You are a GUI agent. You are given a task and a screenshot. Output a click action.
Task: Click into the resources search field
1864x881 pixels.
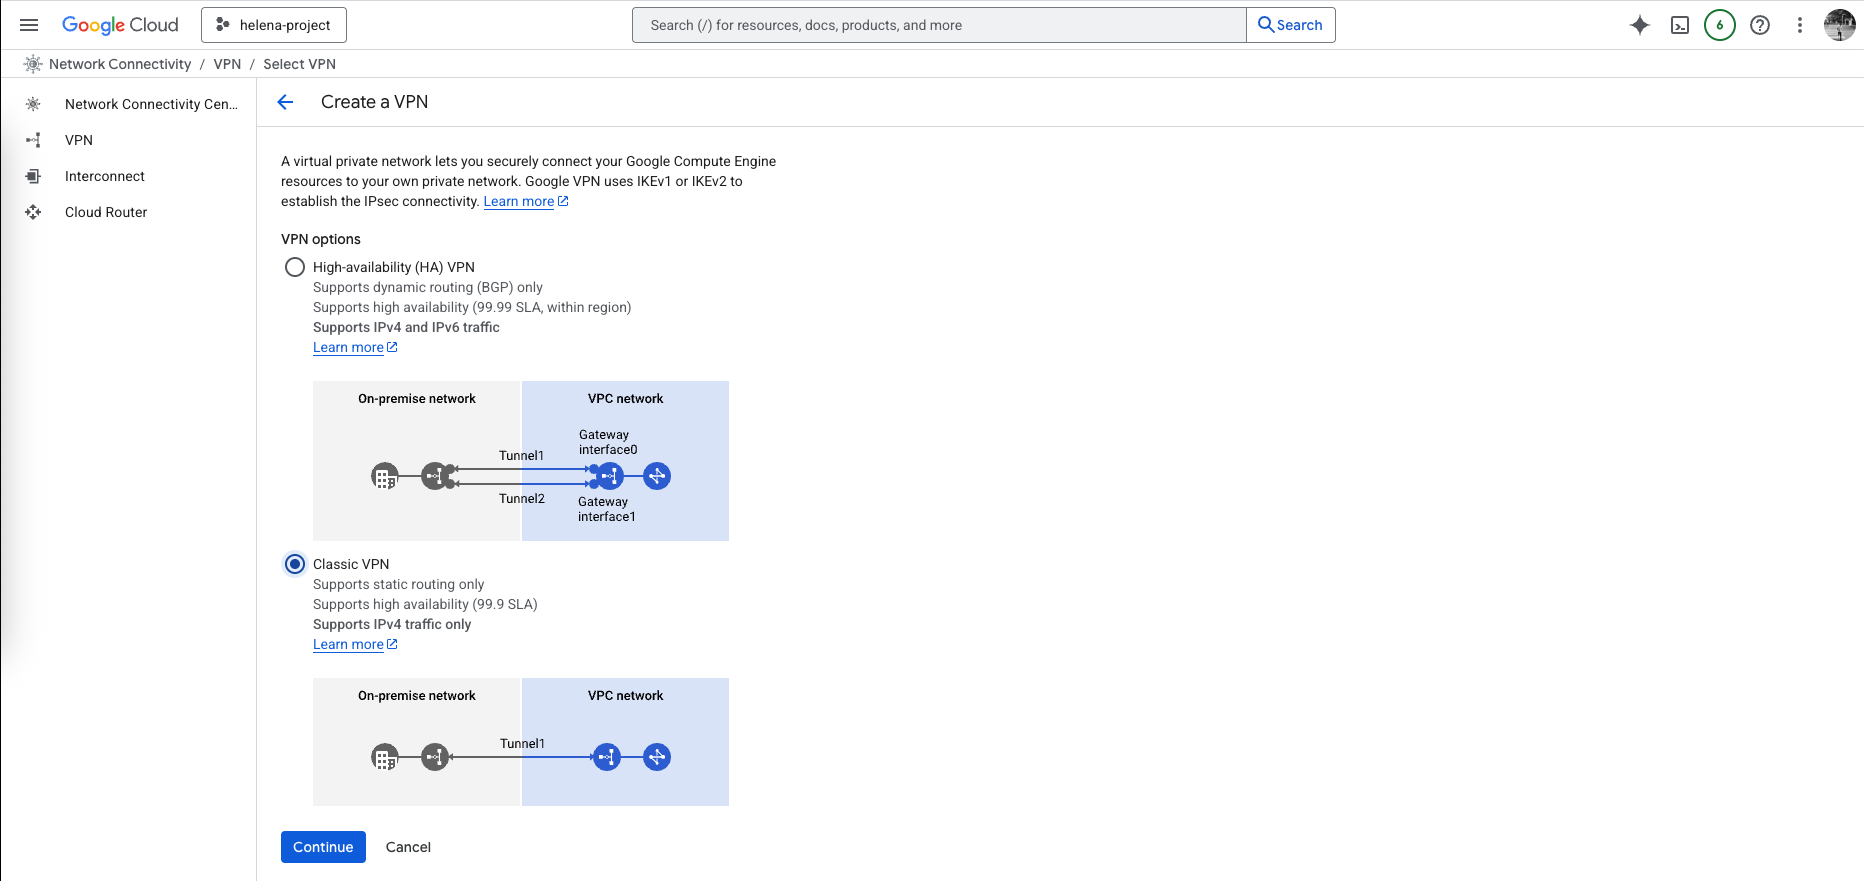tap(938, 25)
